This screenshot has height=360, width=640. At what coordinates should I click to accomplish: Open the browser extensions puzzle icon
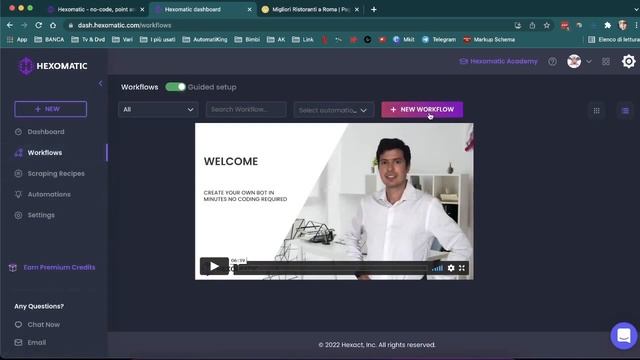click(x=607, y=25)
